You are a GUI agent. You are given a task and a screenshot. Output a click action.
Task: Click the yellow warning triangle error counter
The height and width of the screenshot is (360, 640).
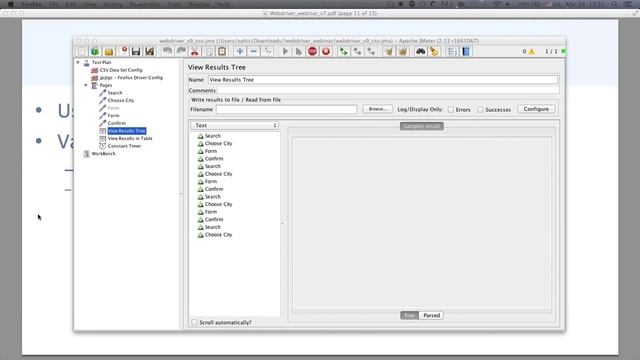coord(531,51)
